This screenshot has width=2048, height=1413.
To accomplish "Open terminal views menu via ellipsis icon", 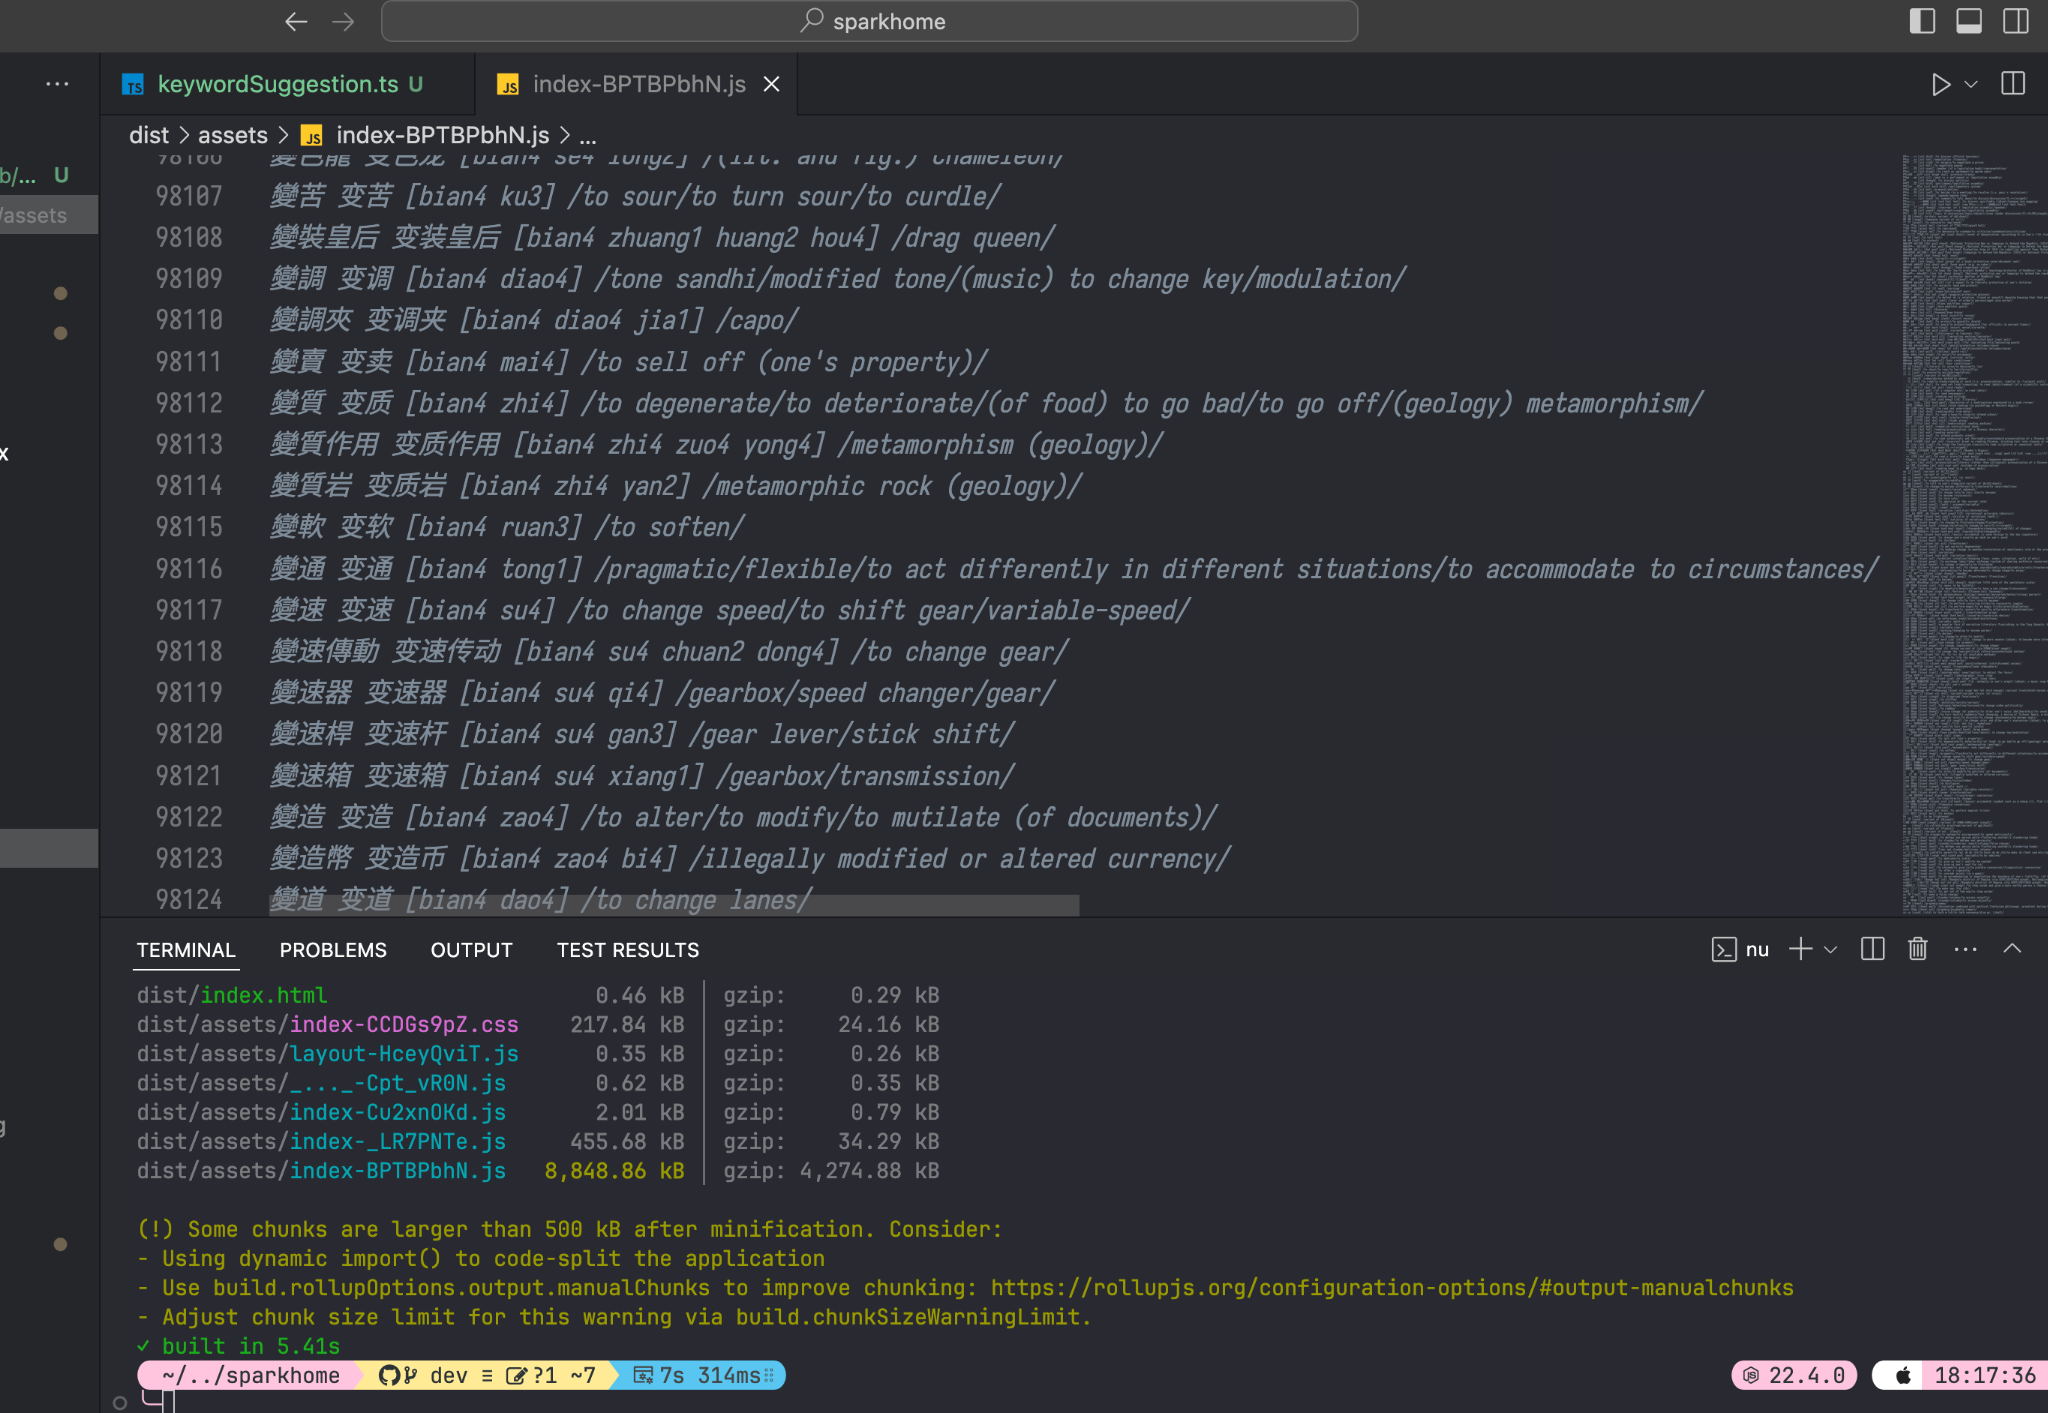I will (1964, 949).
